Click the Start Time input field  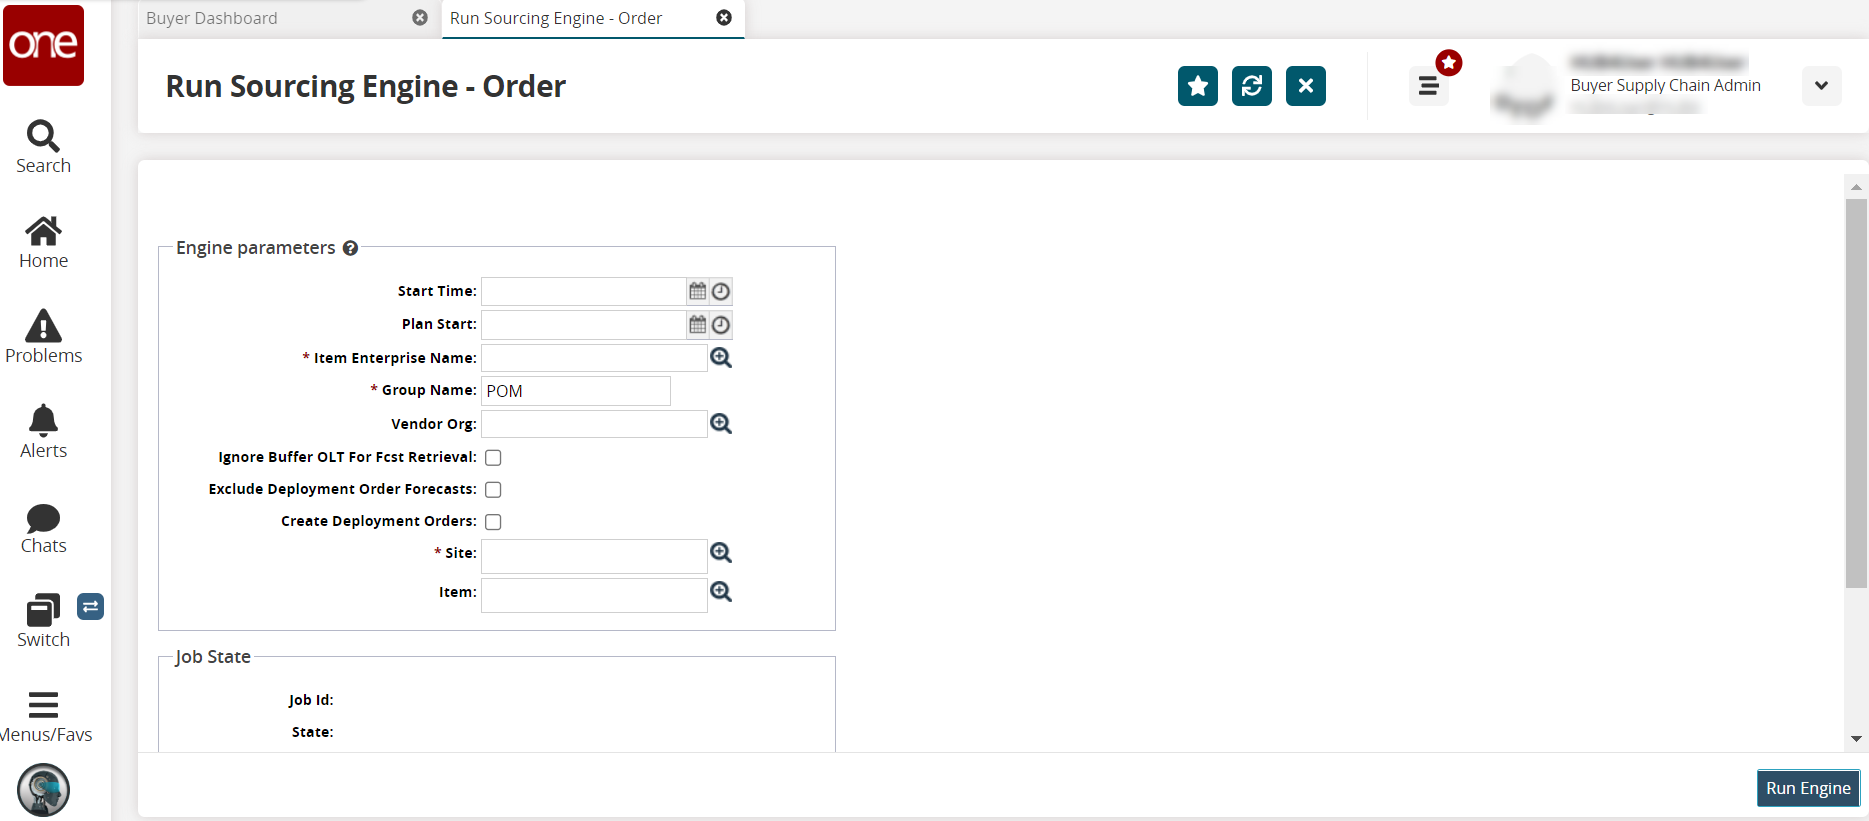coord(583,291)
